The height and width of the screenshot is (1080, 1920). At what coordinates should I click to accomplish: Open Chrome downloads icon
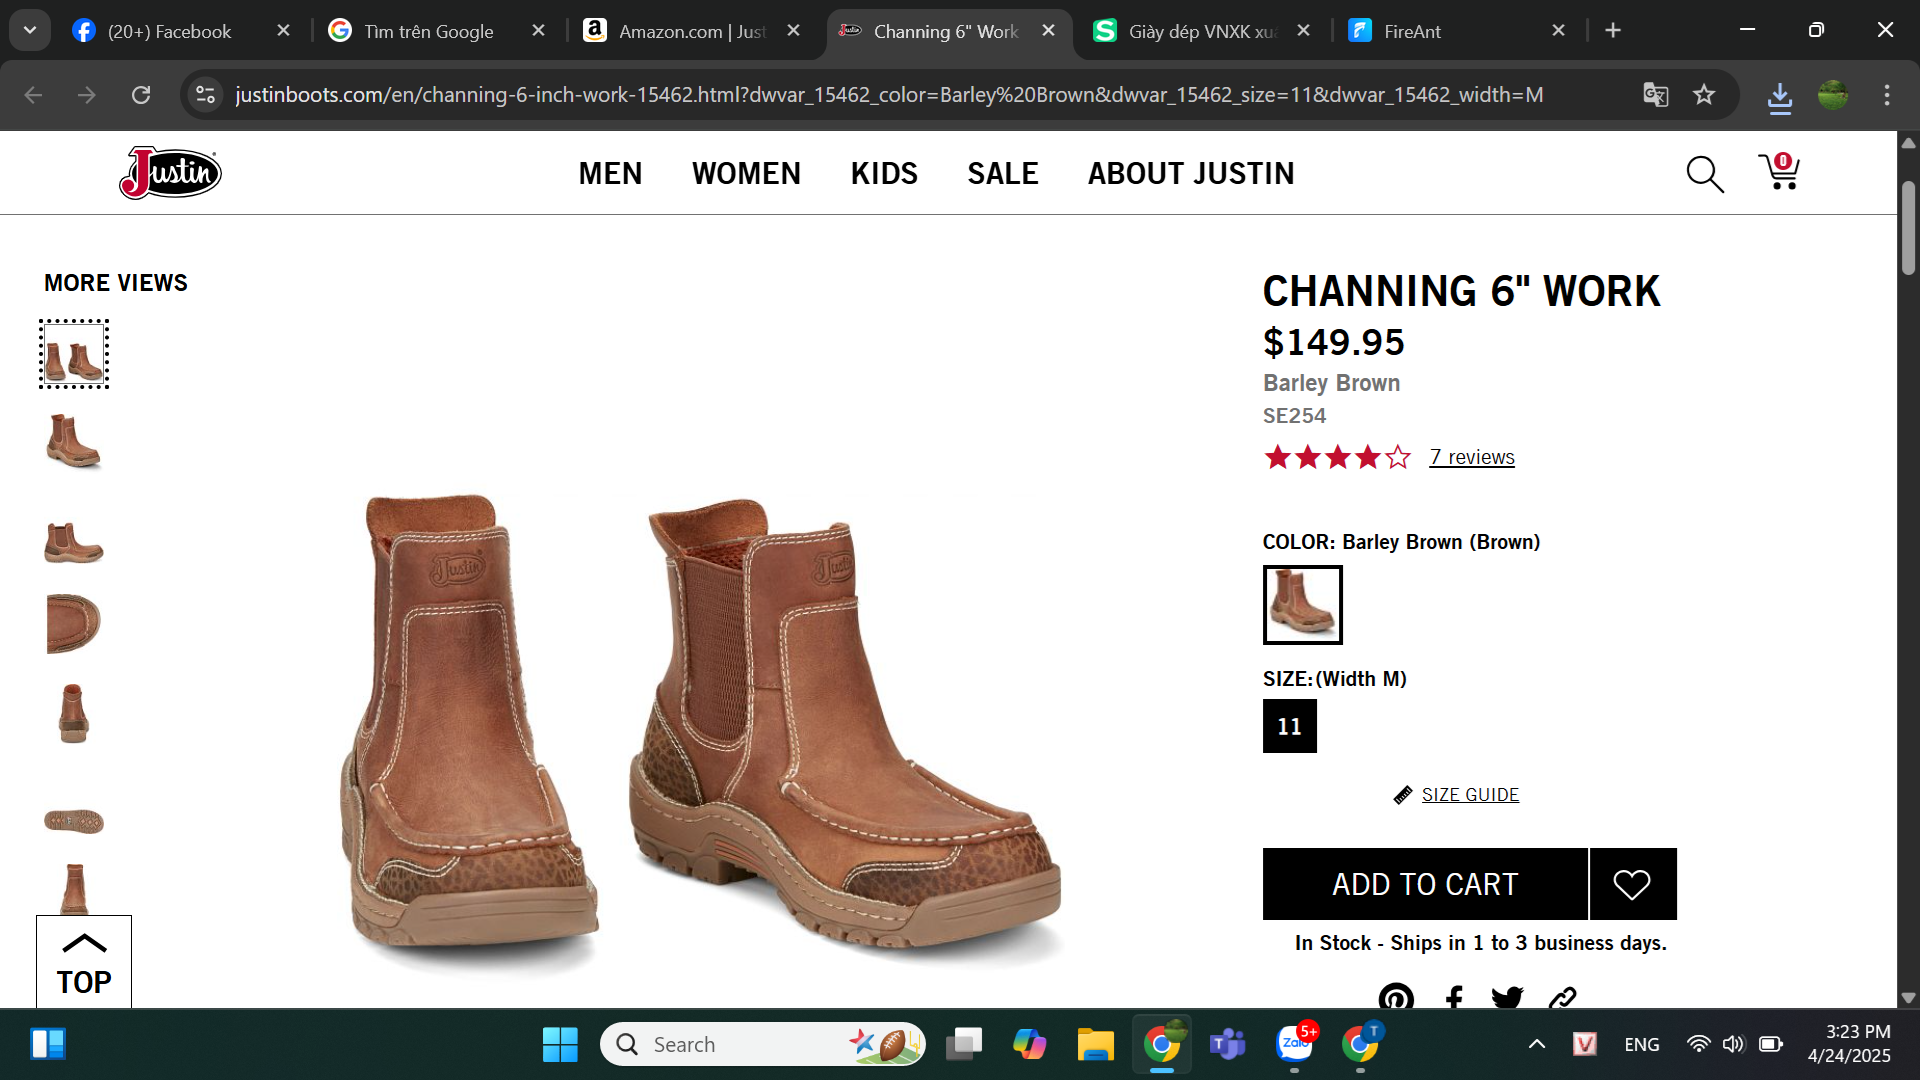(x=1779, y=96)
